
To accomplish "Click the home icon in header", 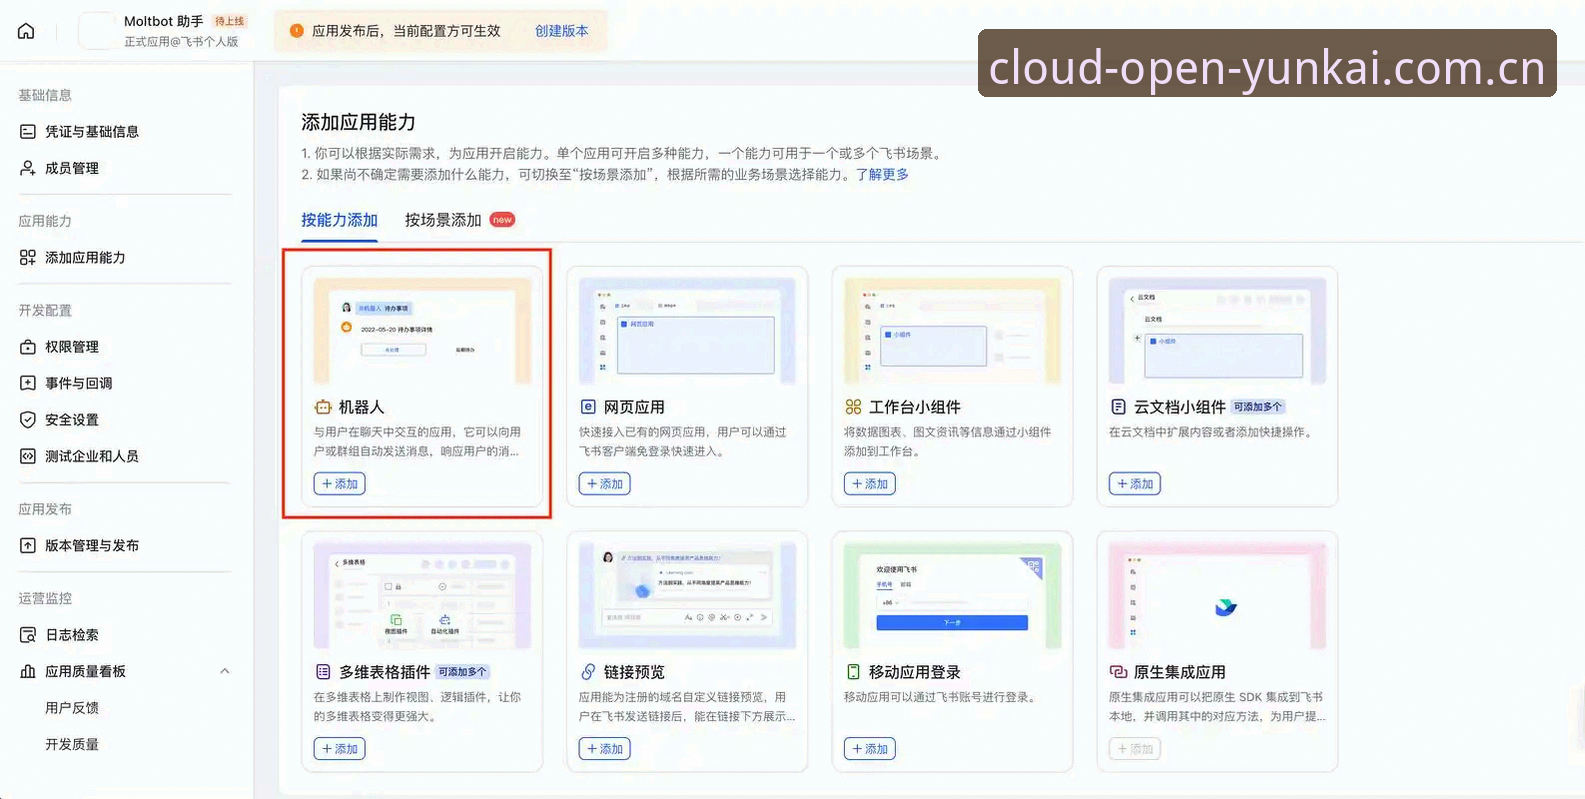I will pyautogui.click(x=26, y=31).
